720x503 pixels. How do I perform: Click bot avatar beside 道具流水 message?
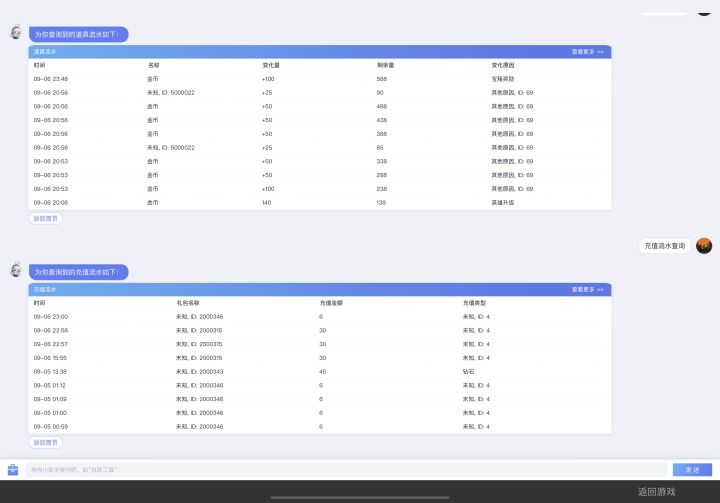pyautogui.click(x=16, y=32)
